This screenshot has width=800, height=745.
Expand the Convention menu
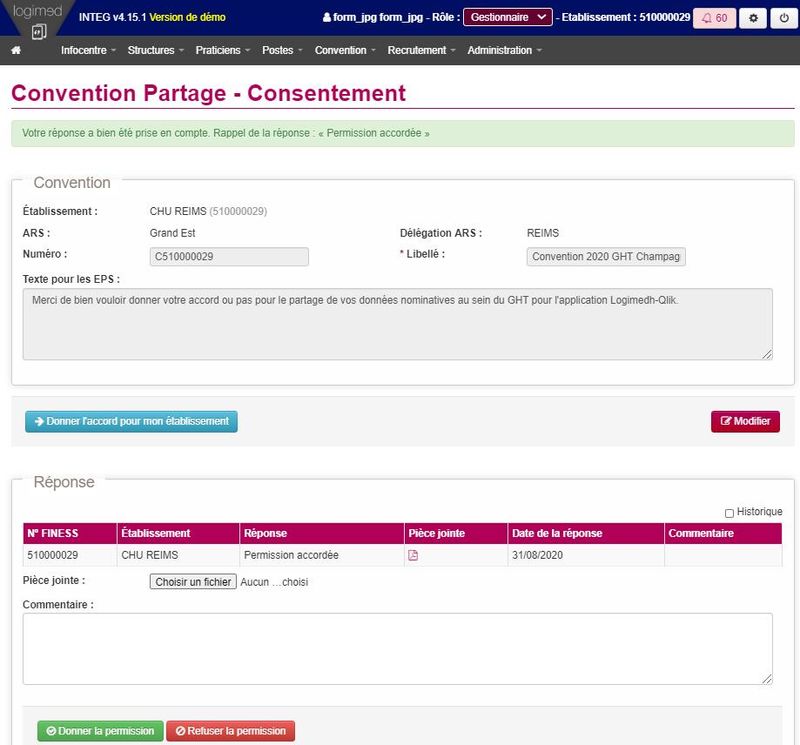[345, 50]
